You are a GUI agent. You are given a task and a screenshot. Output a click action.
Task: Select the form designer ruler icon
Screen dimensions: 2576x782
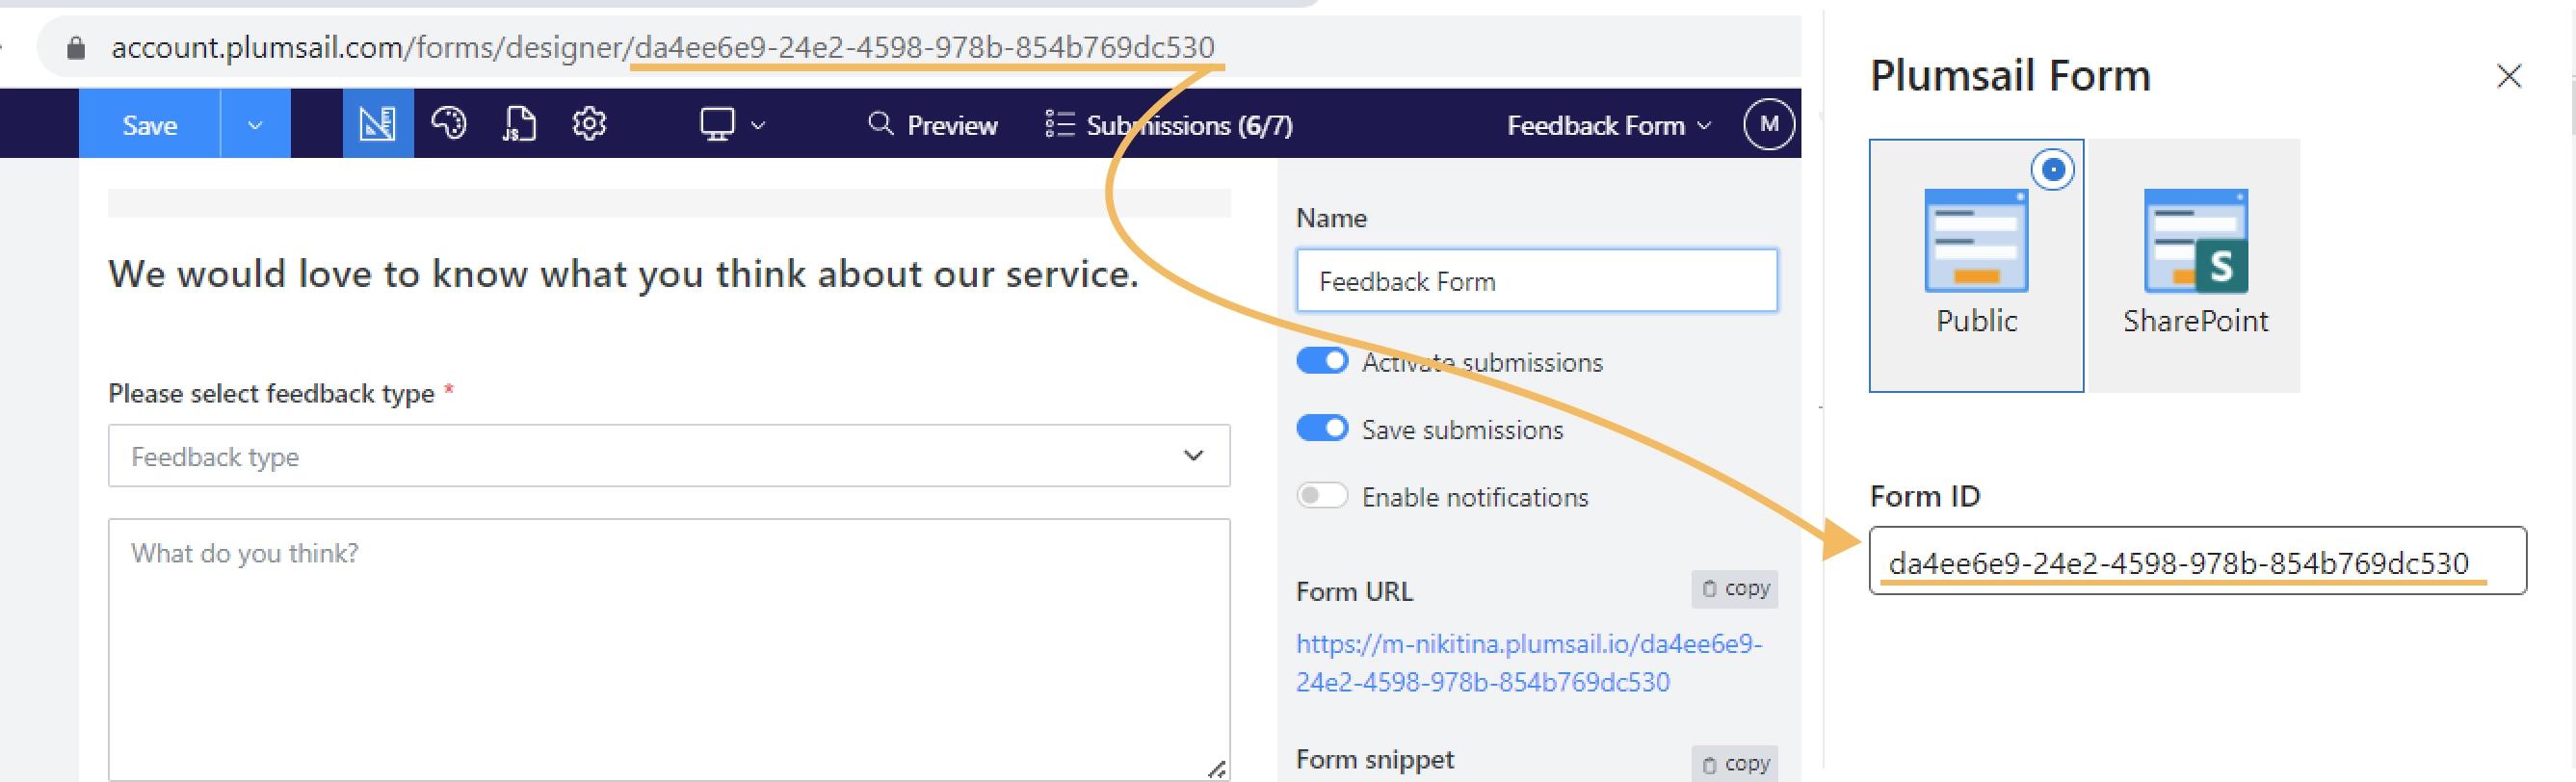pyautogui.click(x=378, y=124)
